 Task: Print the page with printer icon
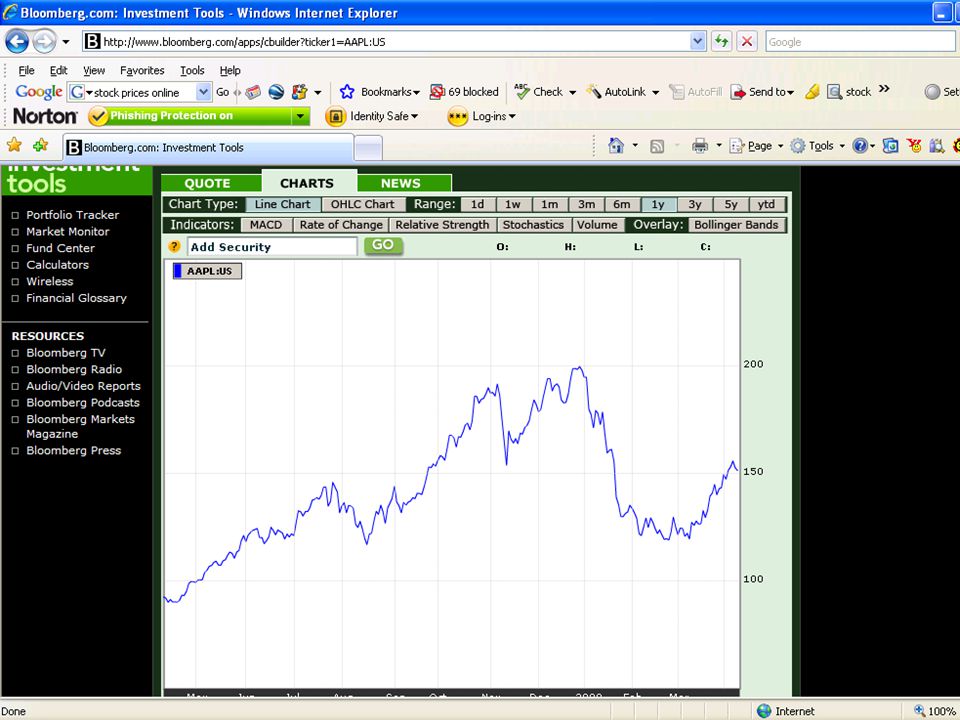pyautogui.click(x=700, y=146)
